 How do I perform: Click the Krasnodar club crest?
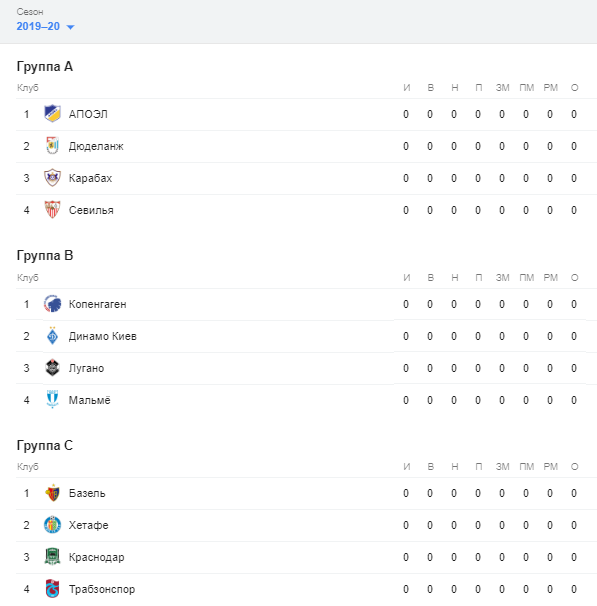[52, 557]
